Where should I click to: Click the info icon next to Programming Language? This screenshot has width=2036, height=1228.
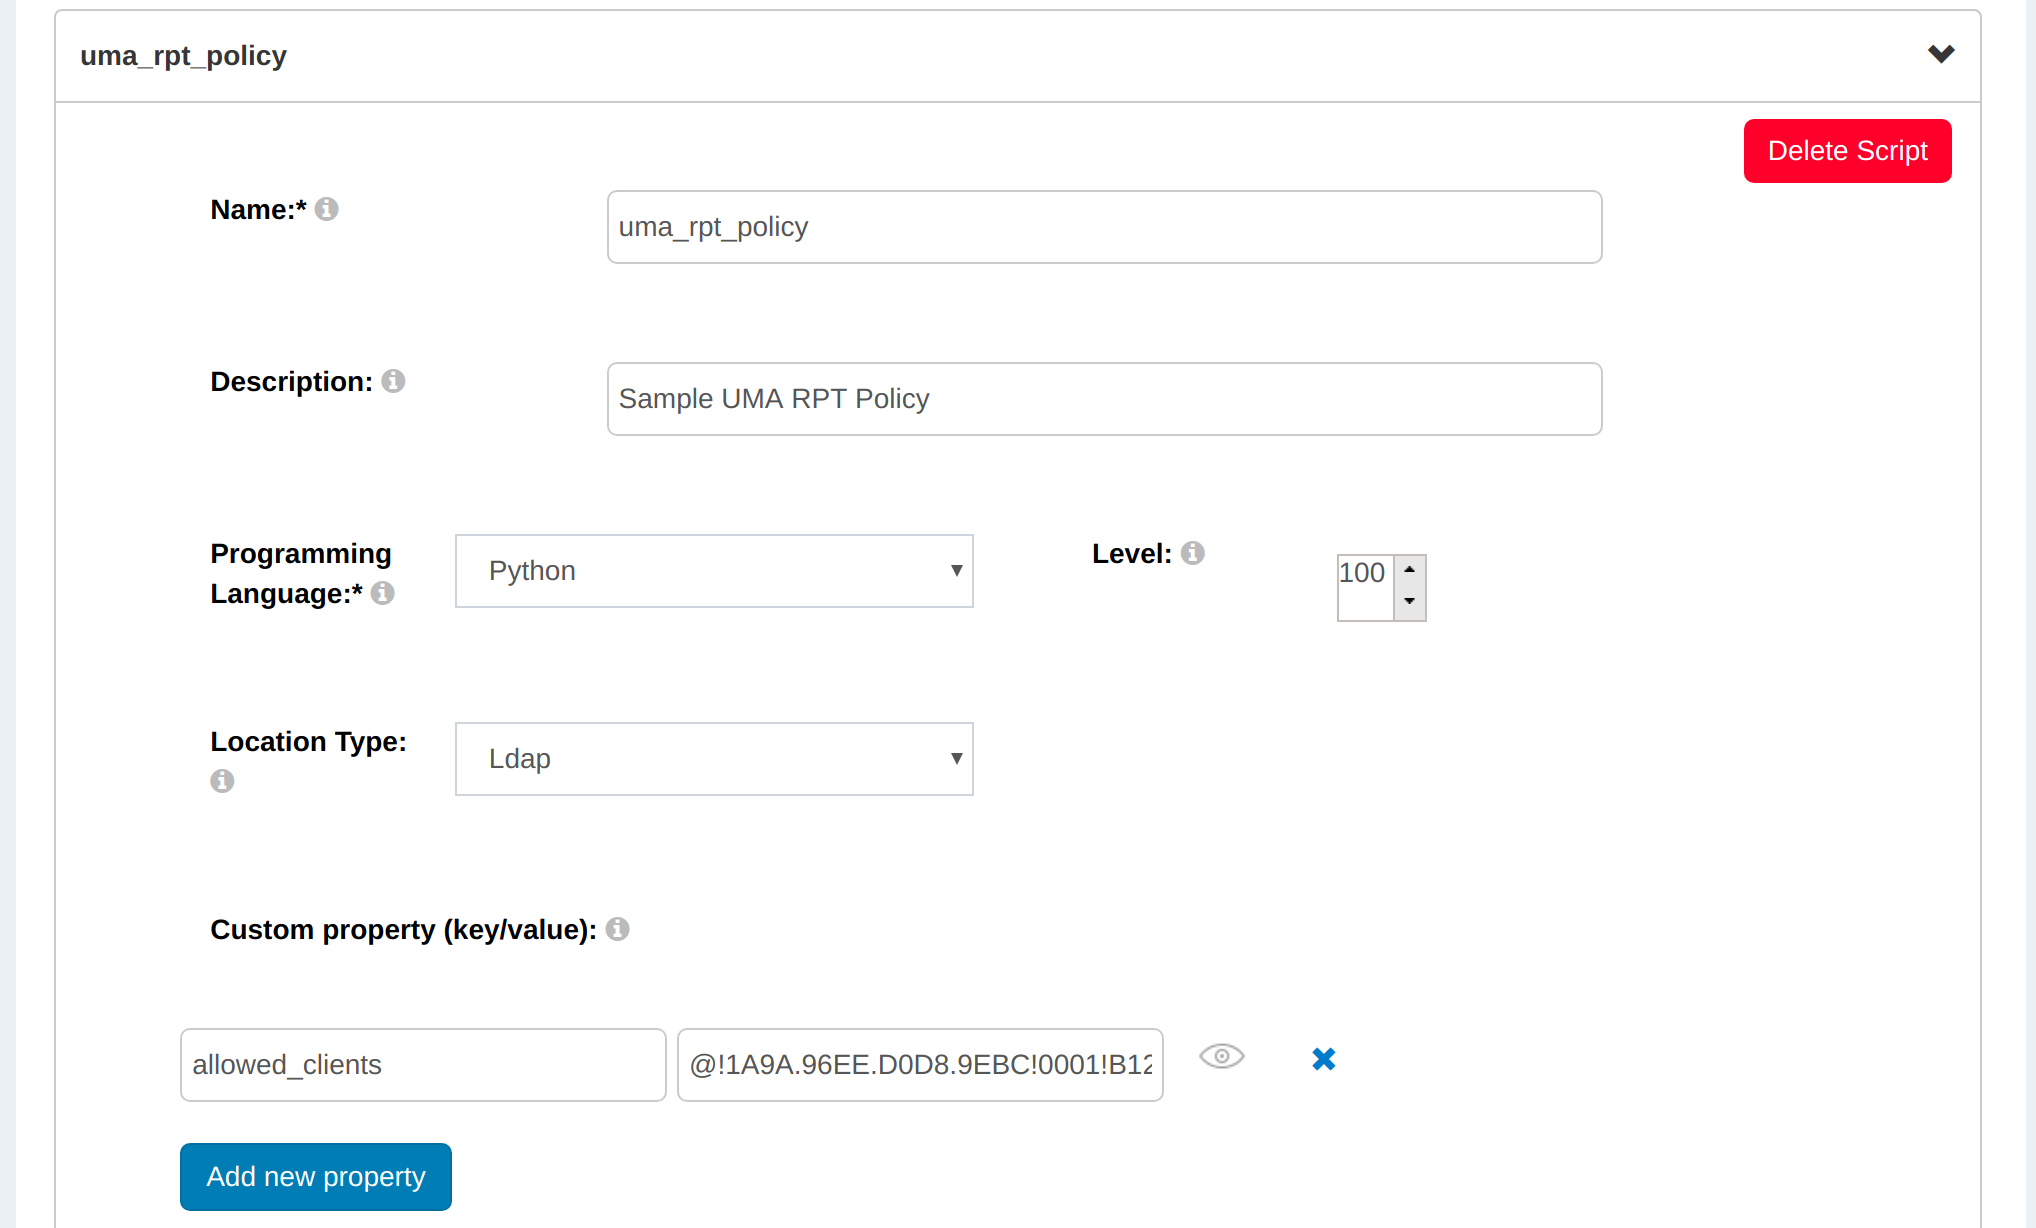(381, 593)
